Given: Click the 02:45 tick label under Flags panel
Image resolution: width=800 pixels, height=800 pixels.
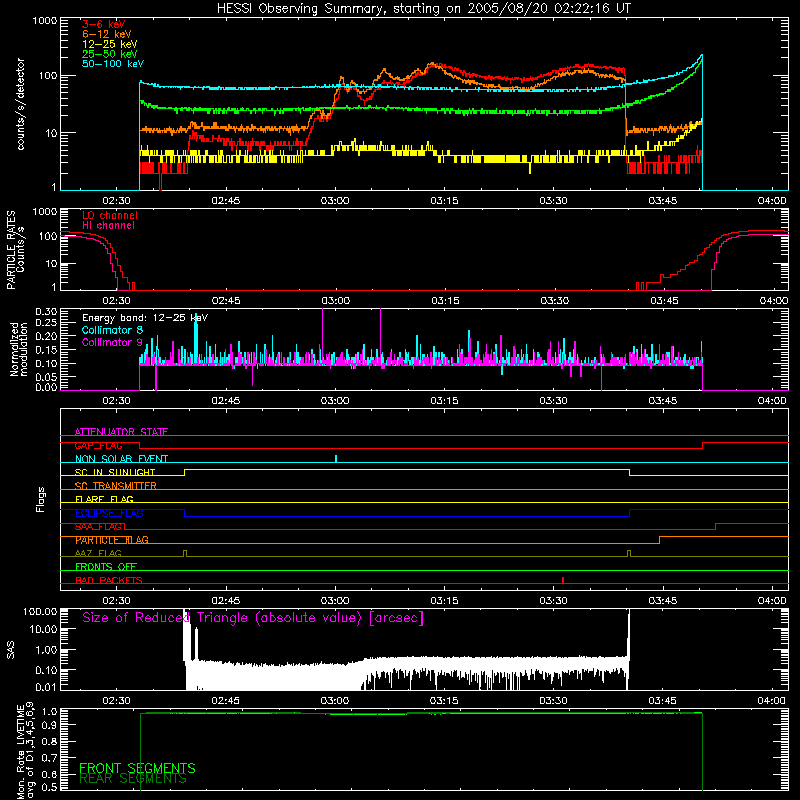Looking at the screenshot, I should (x=226, y=601).
